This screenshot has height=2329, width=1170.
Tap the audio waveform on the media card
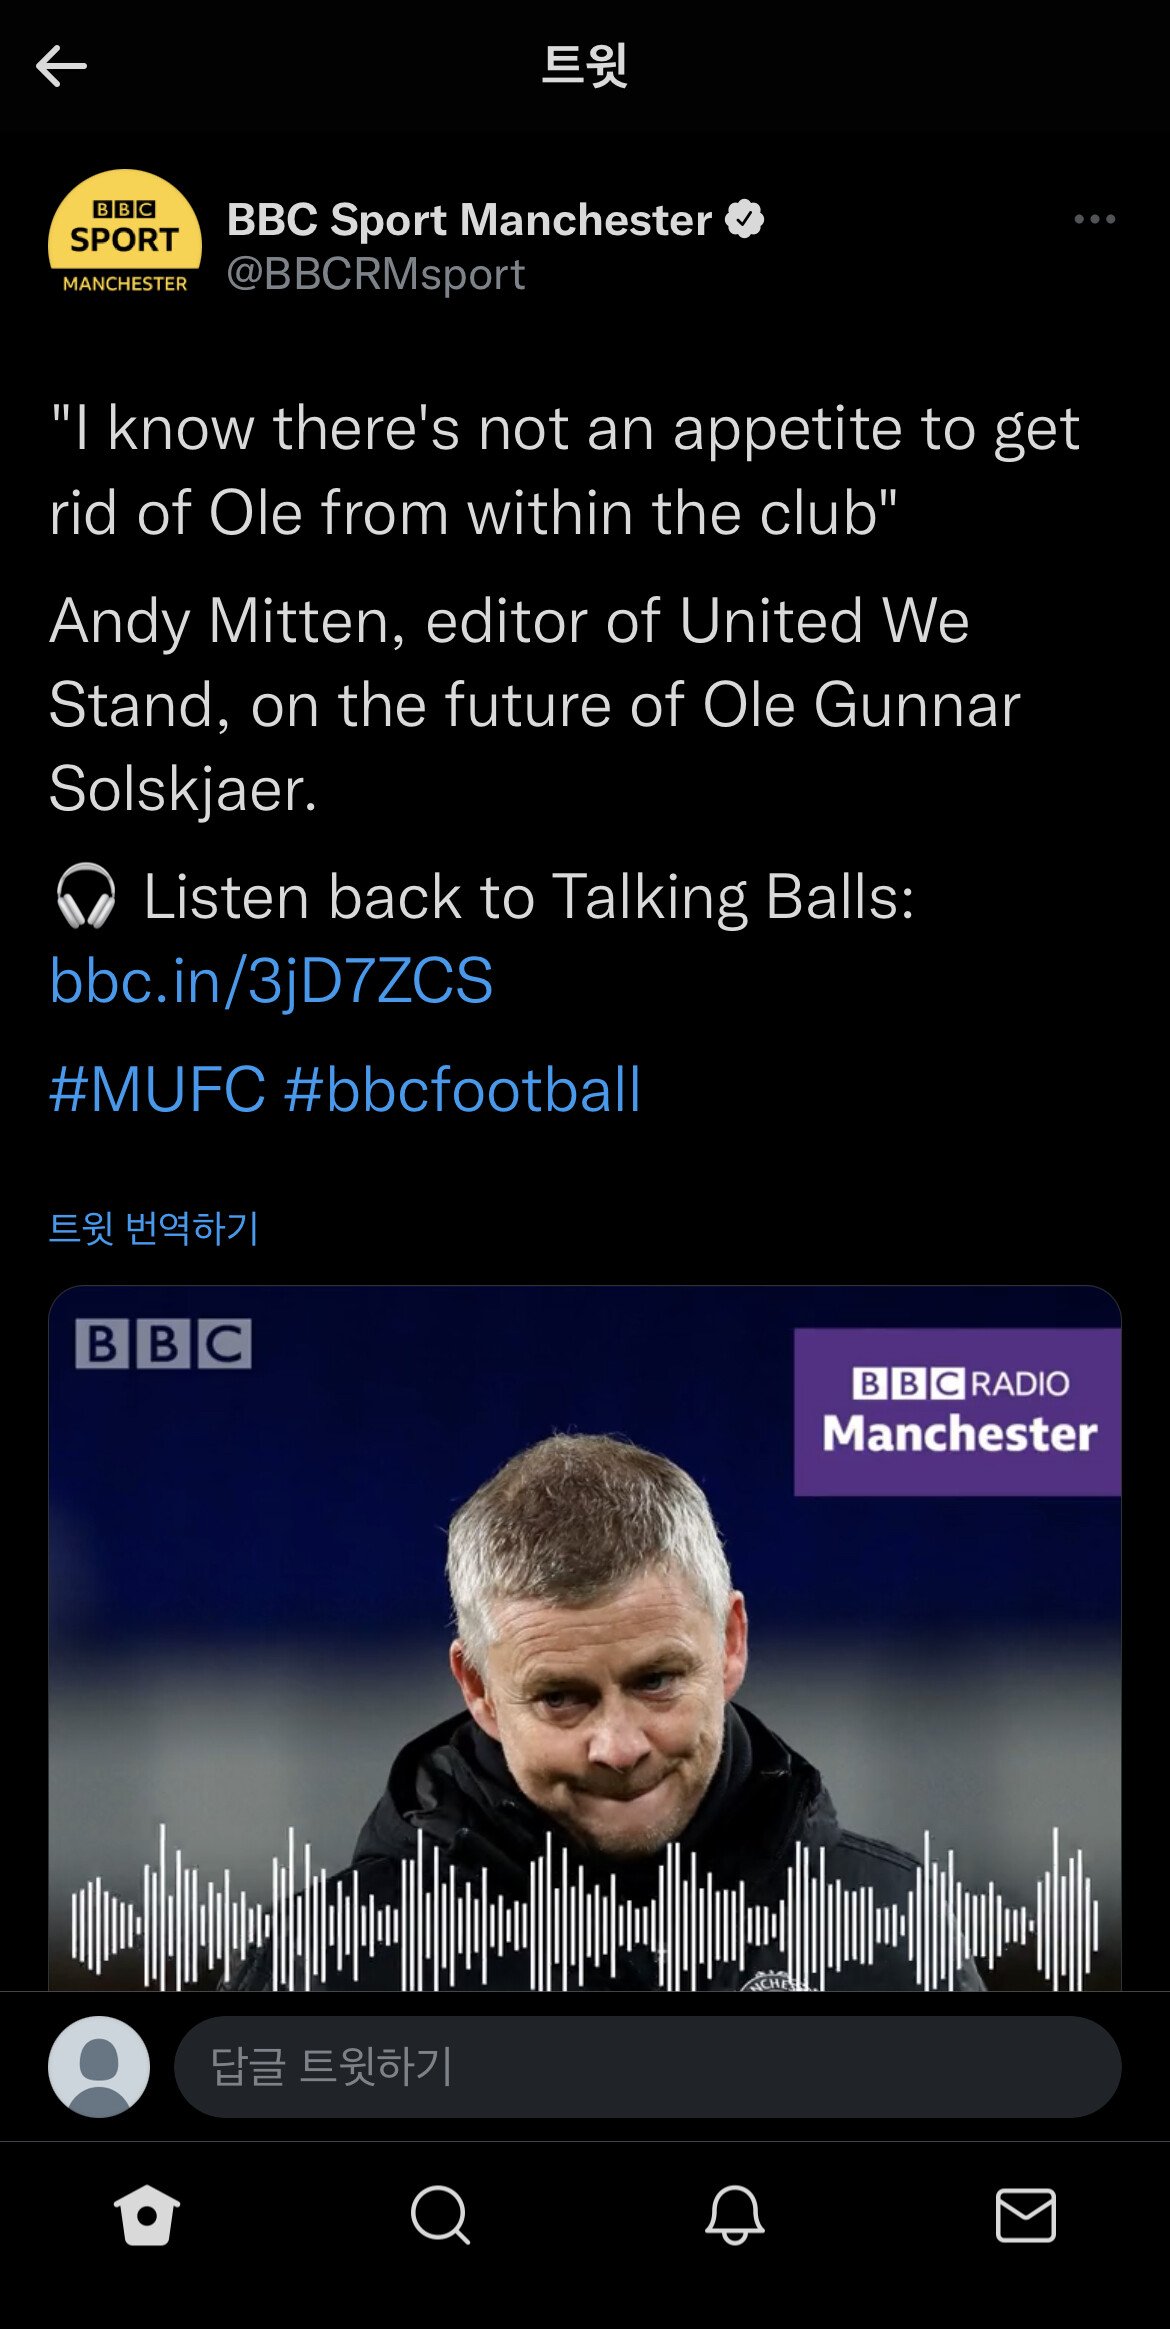coord(585,1910)
